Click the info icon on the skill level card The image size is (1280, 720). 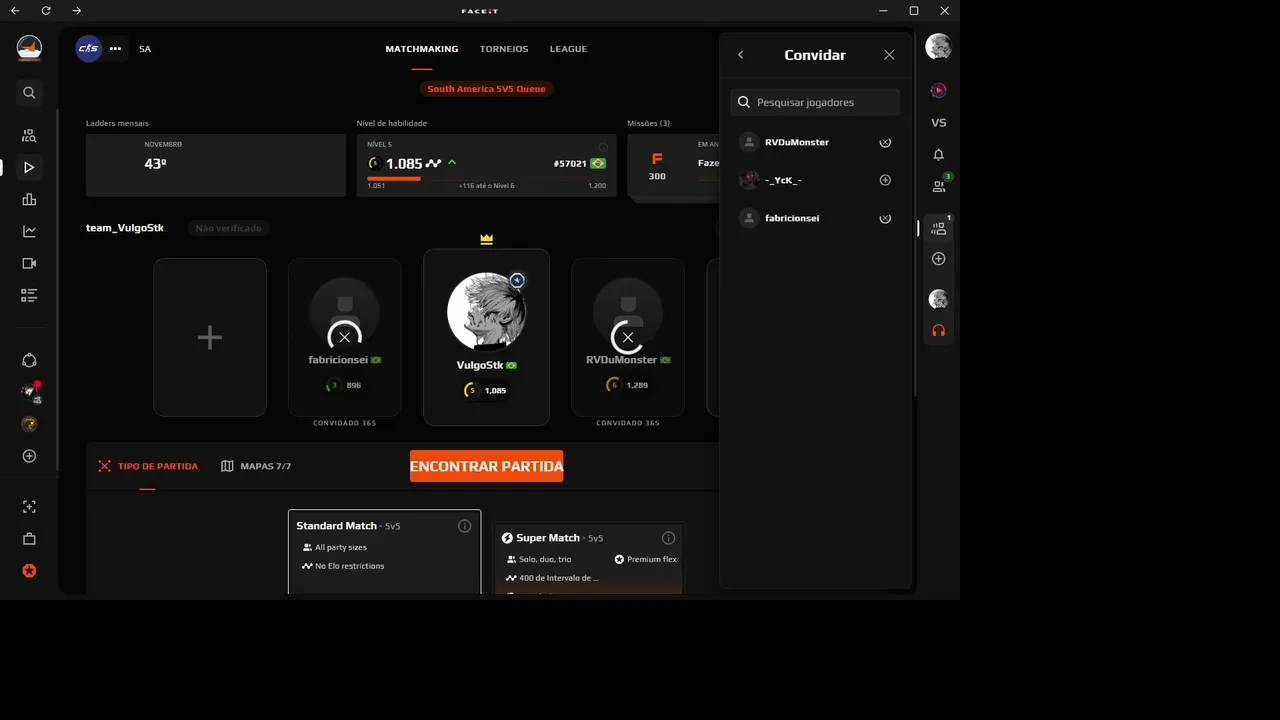(x=603, y=146)
